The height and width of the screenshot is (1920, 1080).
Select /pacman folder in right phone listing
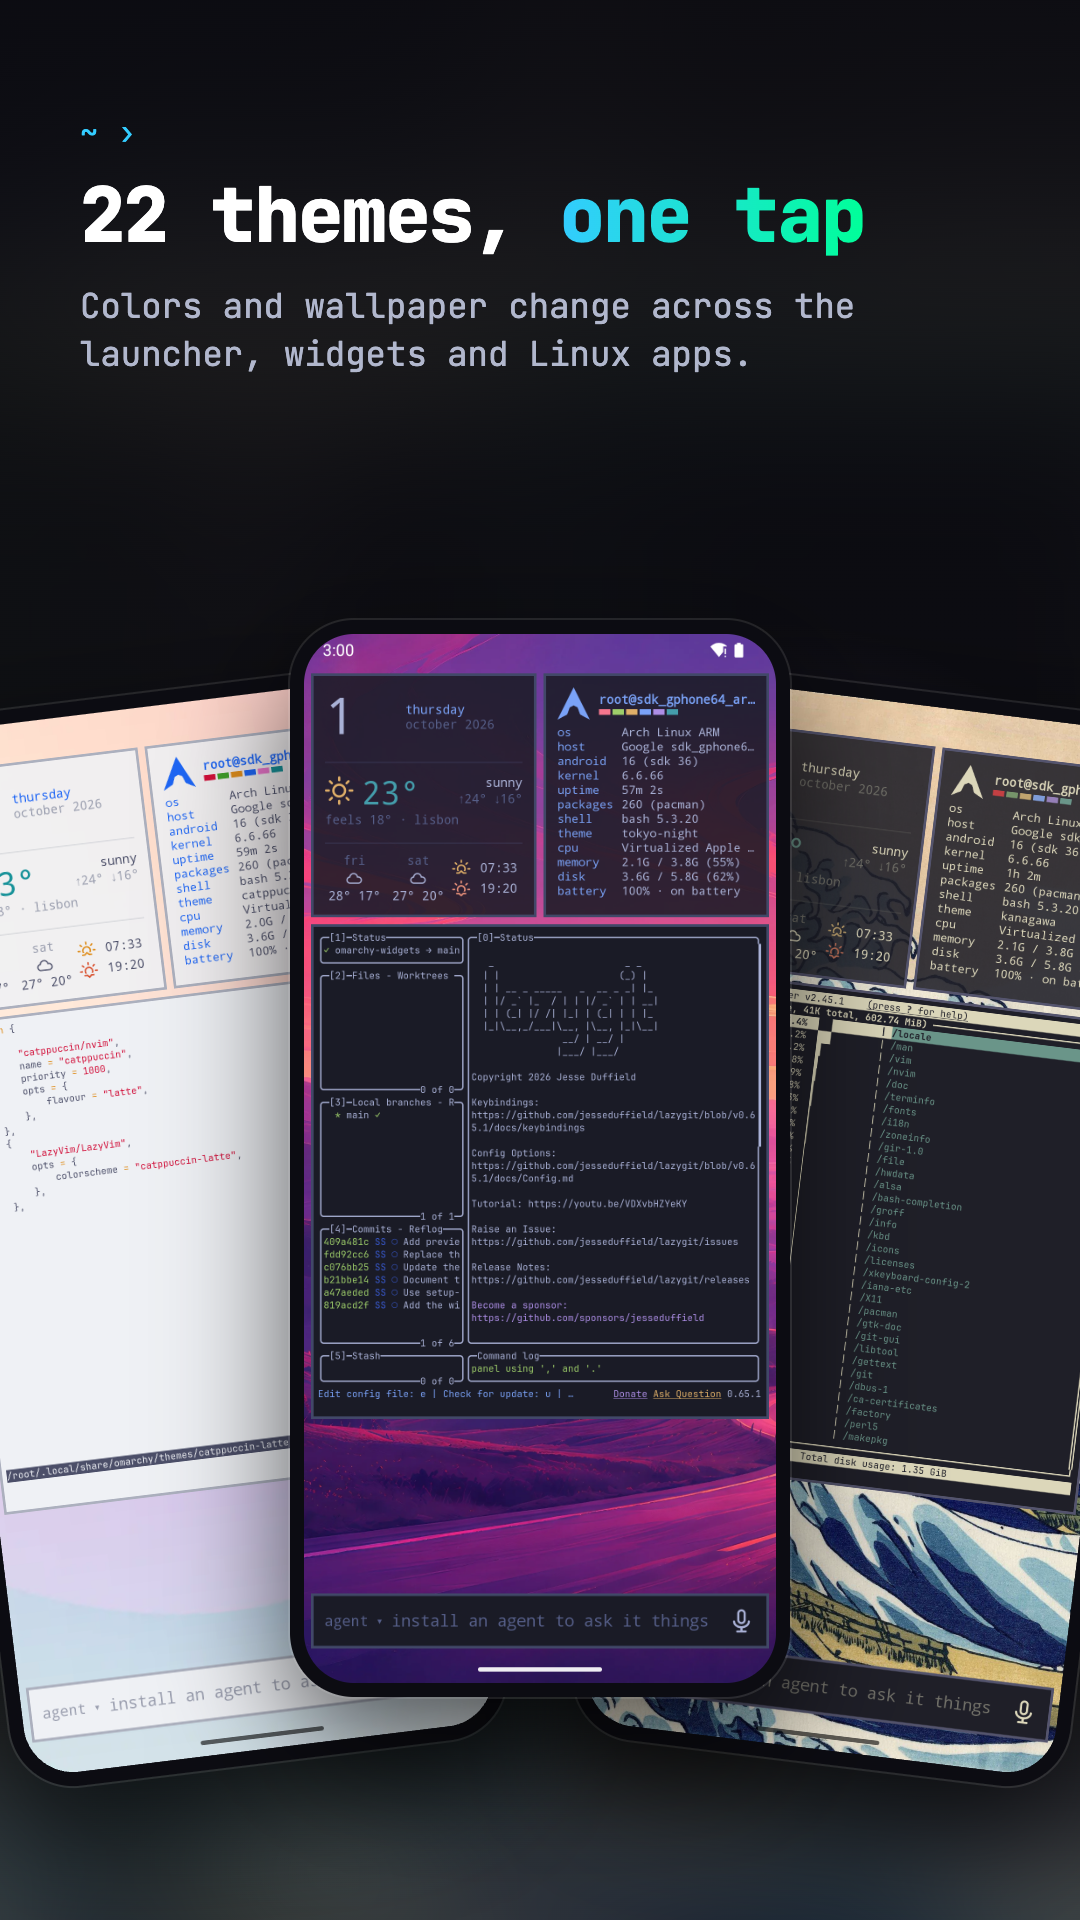878,1311
